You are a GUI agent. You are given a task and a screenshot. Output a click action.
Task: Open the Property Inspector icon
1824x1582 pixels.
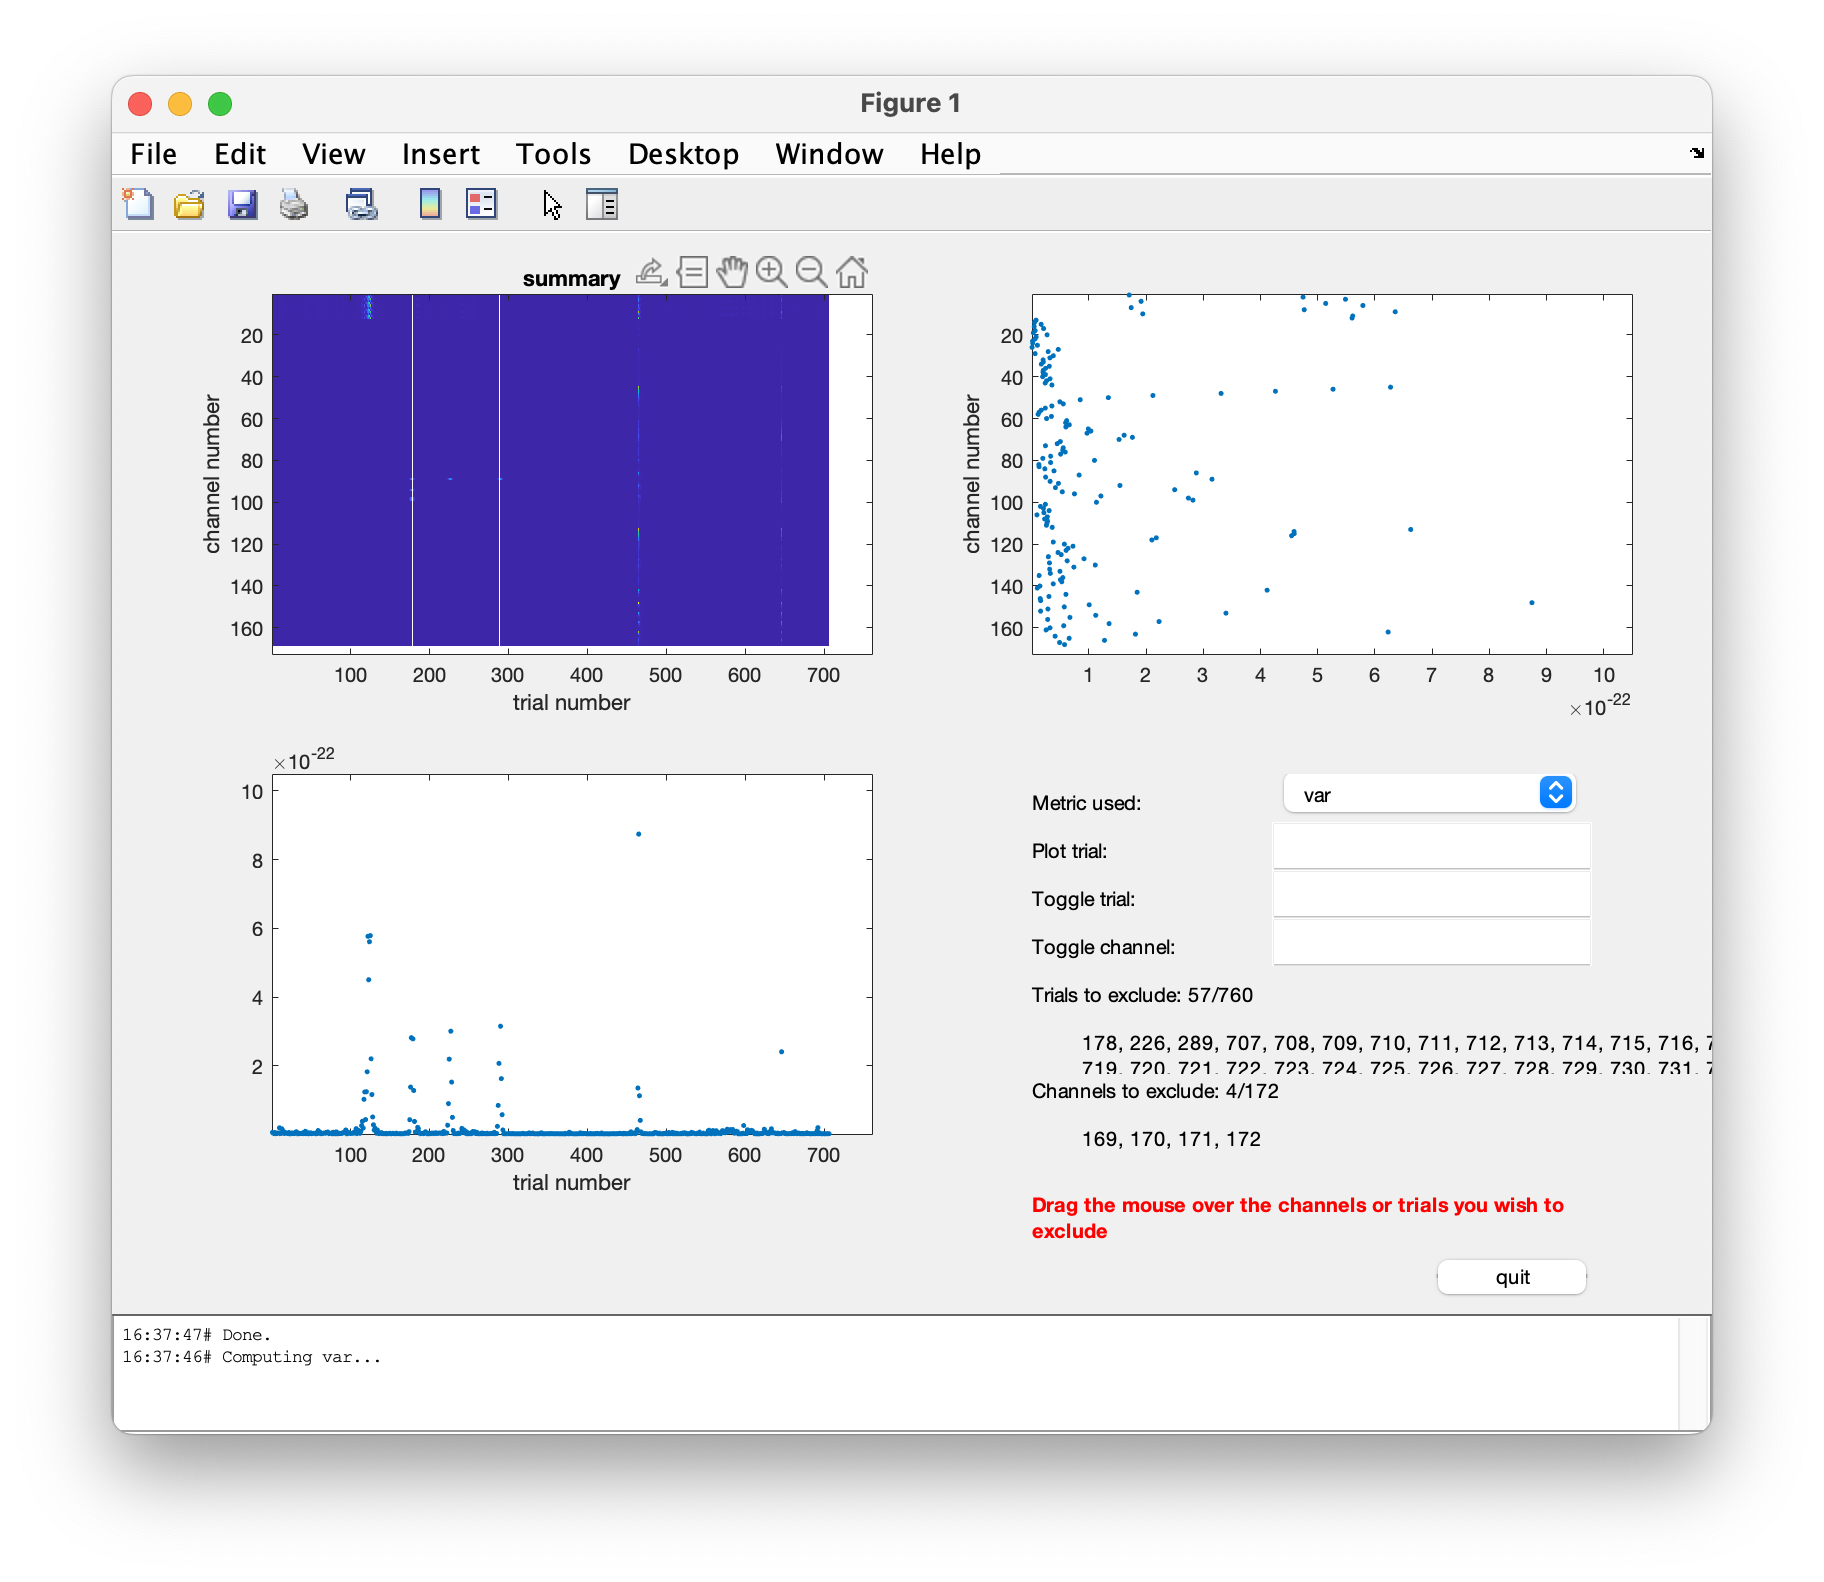(x=602, y=204)
